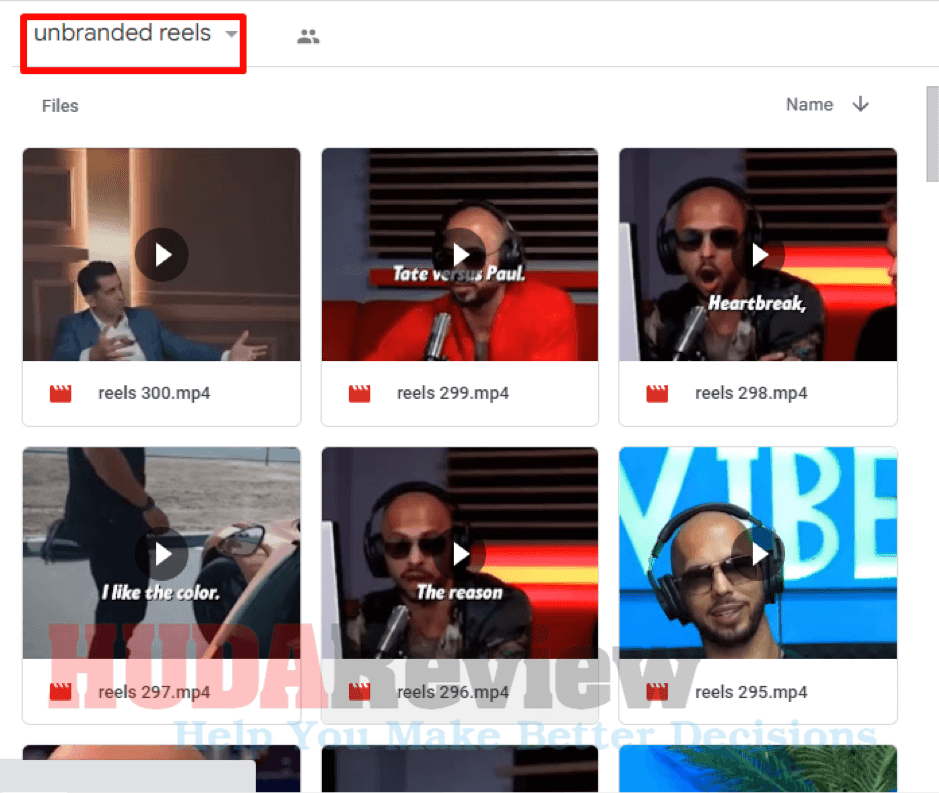Click the Files section heading

[x=60, y=106]
